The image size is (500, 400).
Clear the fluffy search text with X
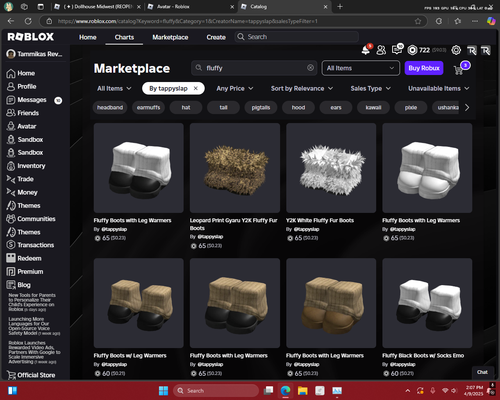coord(310,68)
